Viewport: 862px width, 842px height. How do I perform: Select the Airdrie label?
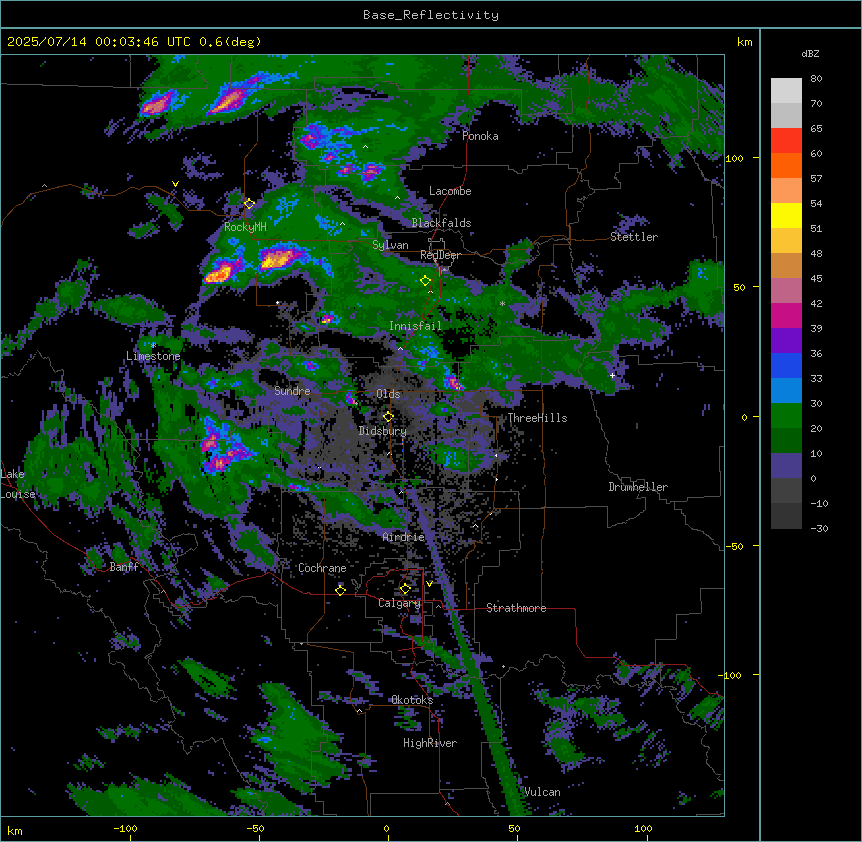(404, 537)
